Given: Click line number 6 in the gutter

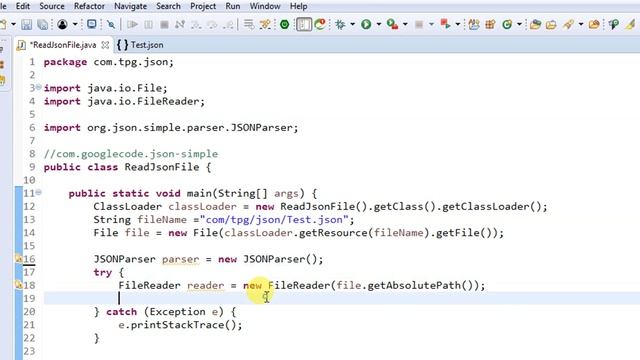Looking at the screenshot, I should coord(32,127).
